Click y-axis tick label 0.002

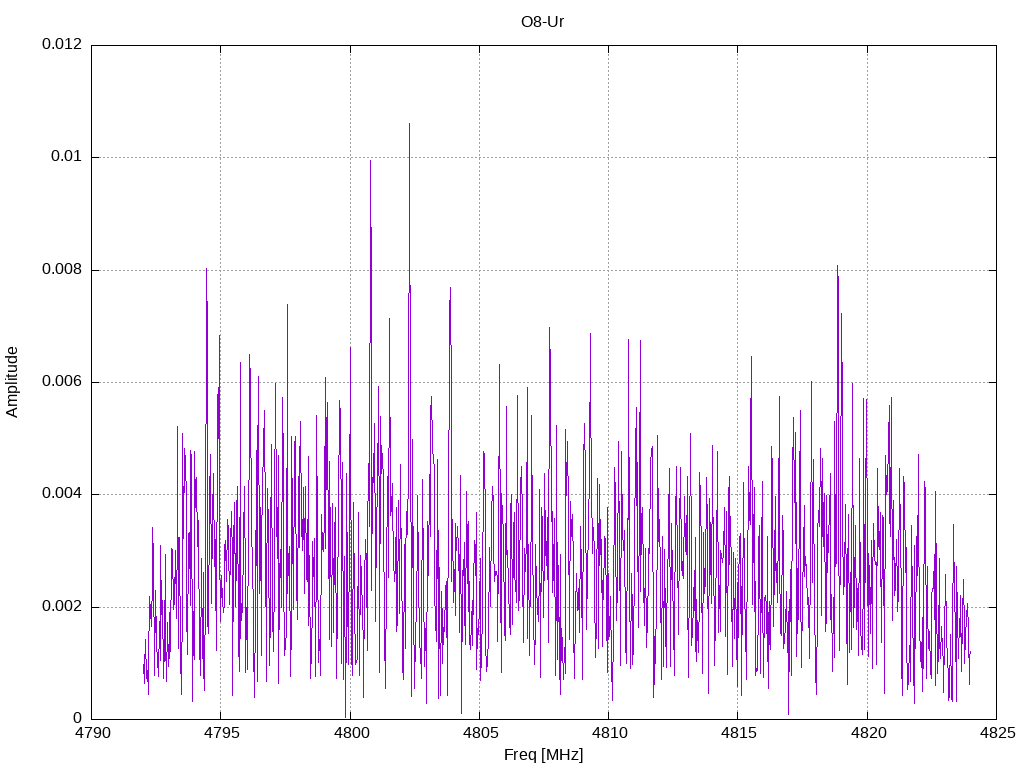pos(62,607)
